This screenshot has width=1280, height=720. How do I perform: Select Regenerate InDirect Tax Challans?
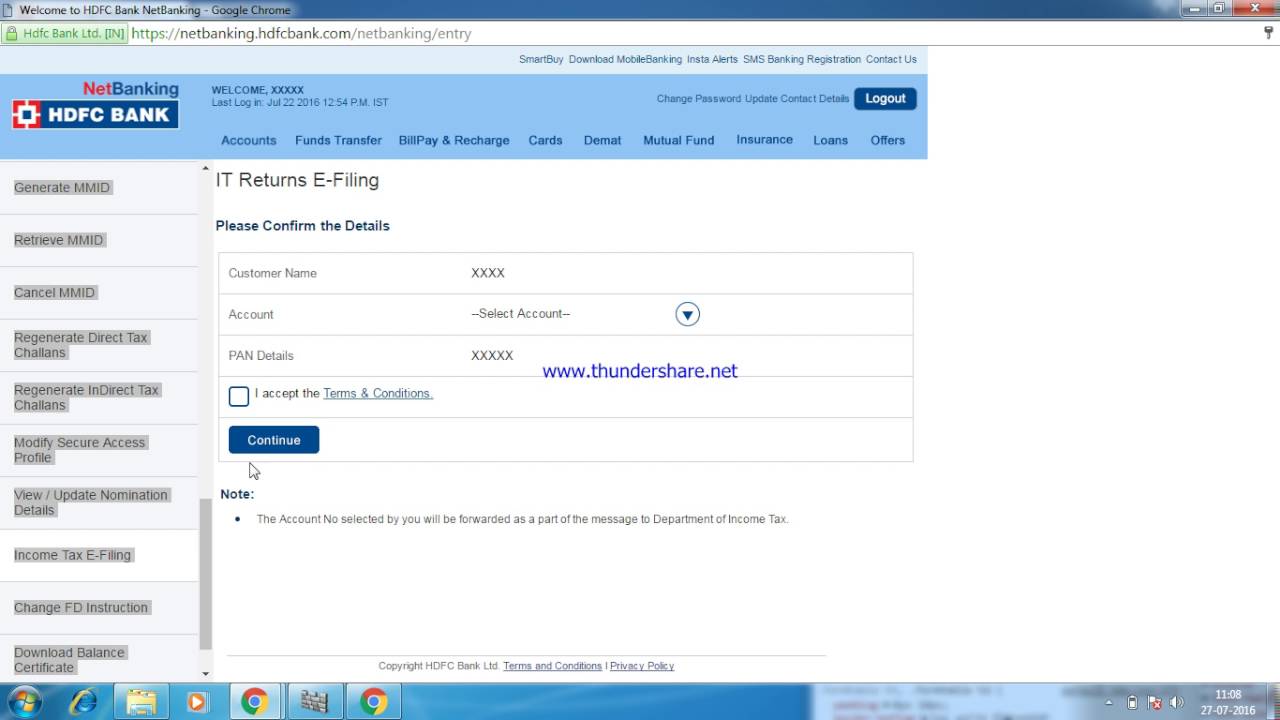[x=87, y=397]
